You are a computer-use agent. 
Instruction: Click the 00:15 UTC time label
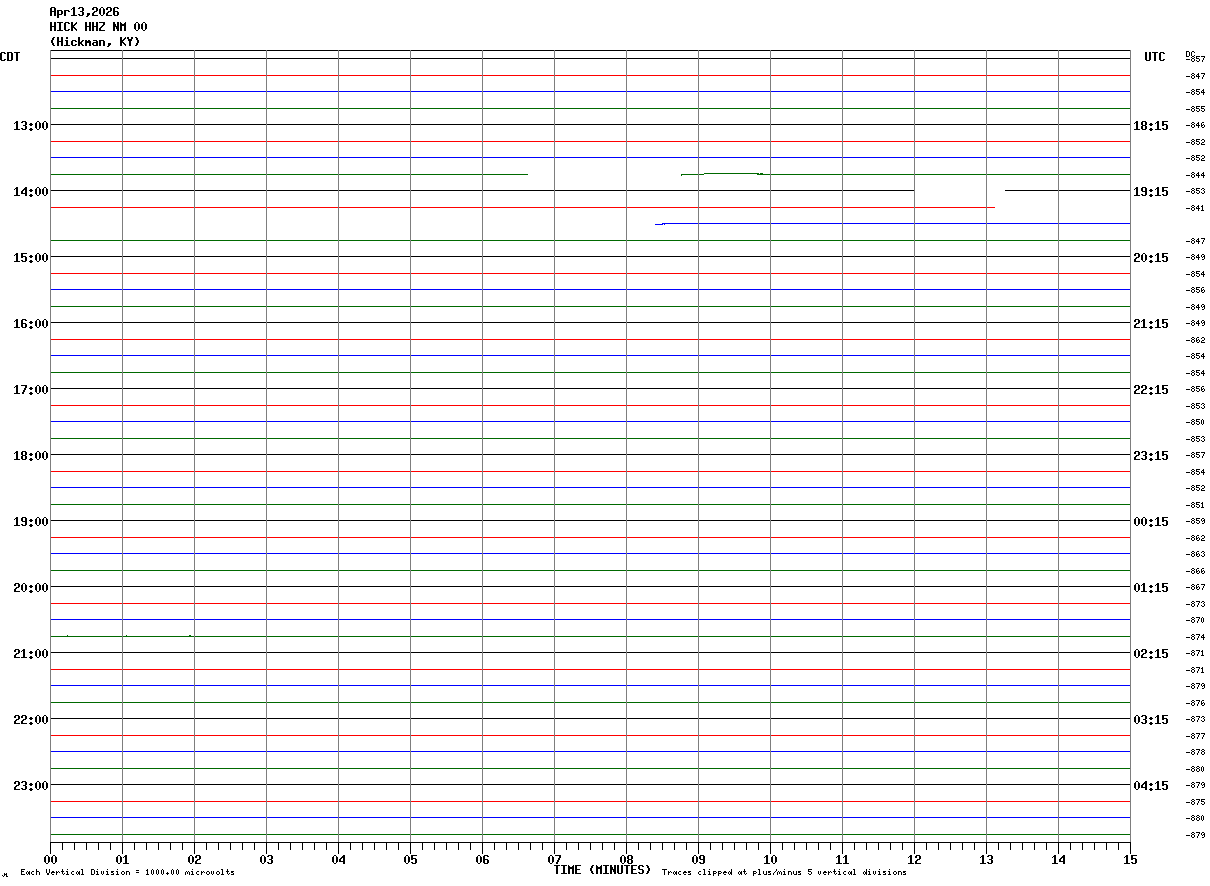point(1151,521)
